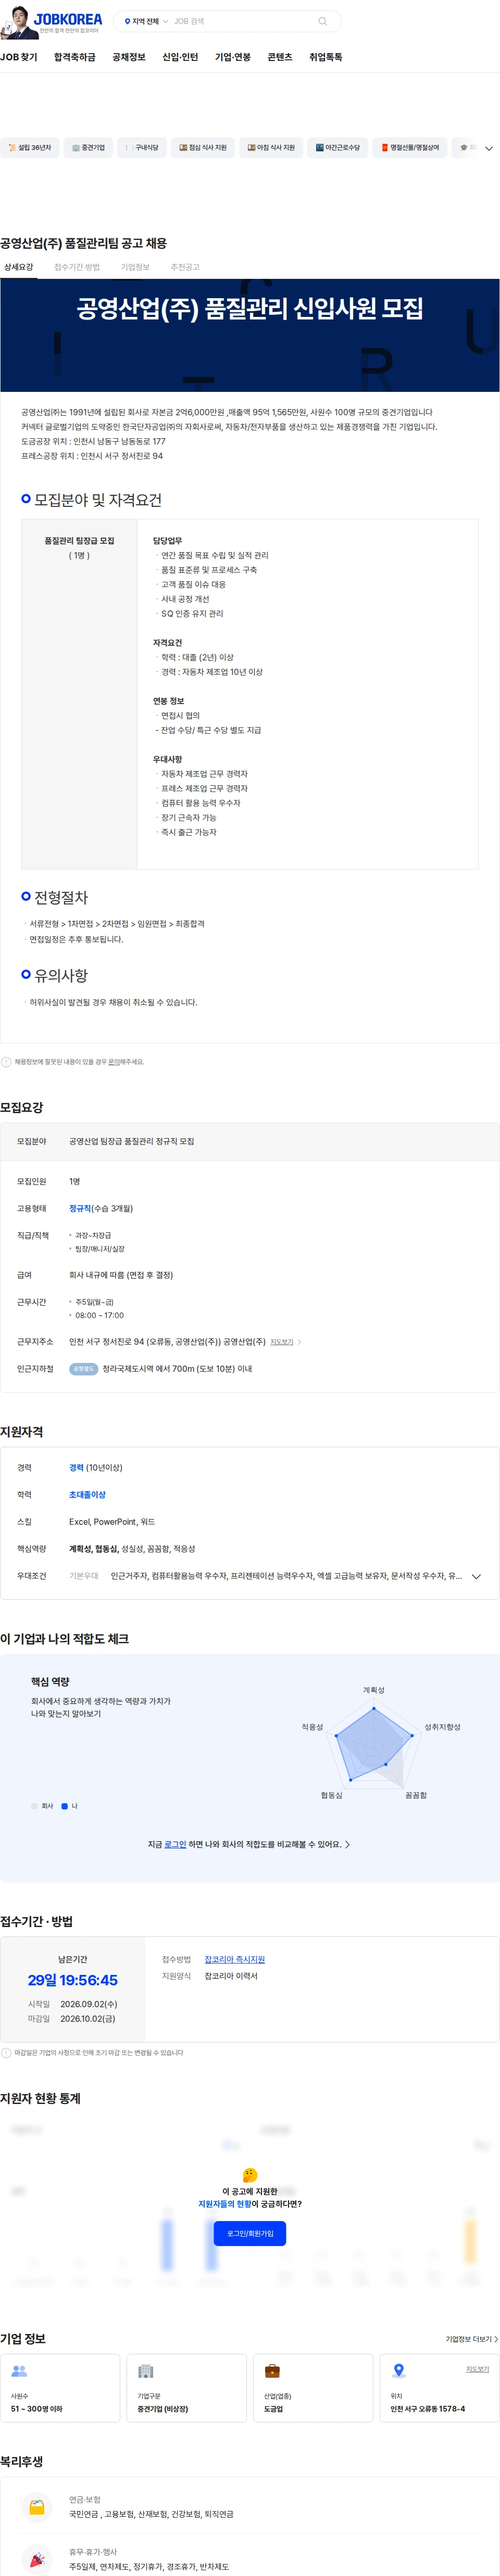Expand the company tag chips list

[489, 148]
